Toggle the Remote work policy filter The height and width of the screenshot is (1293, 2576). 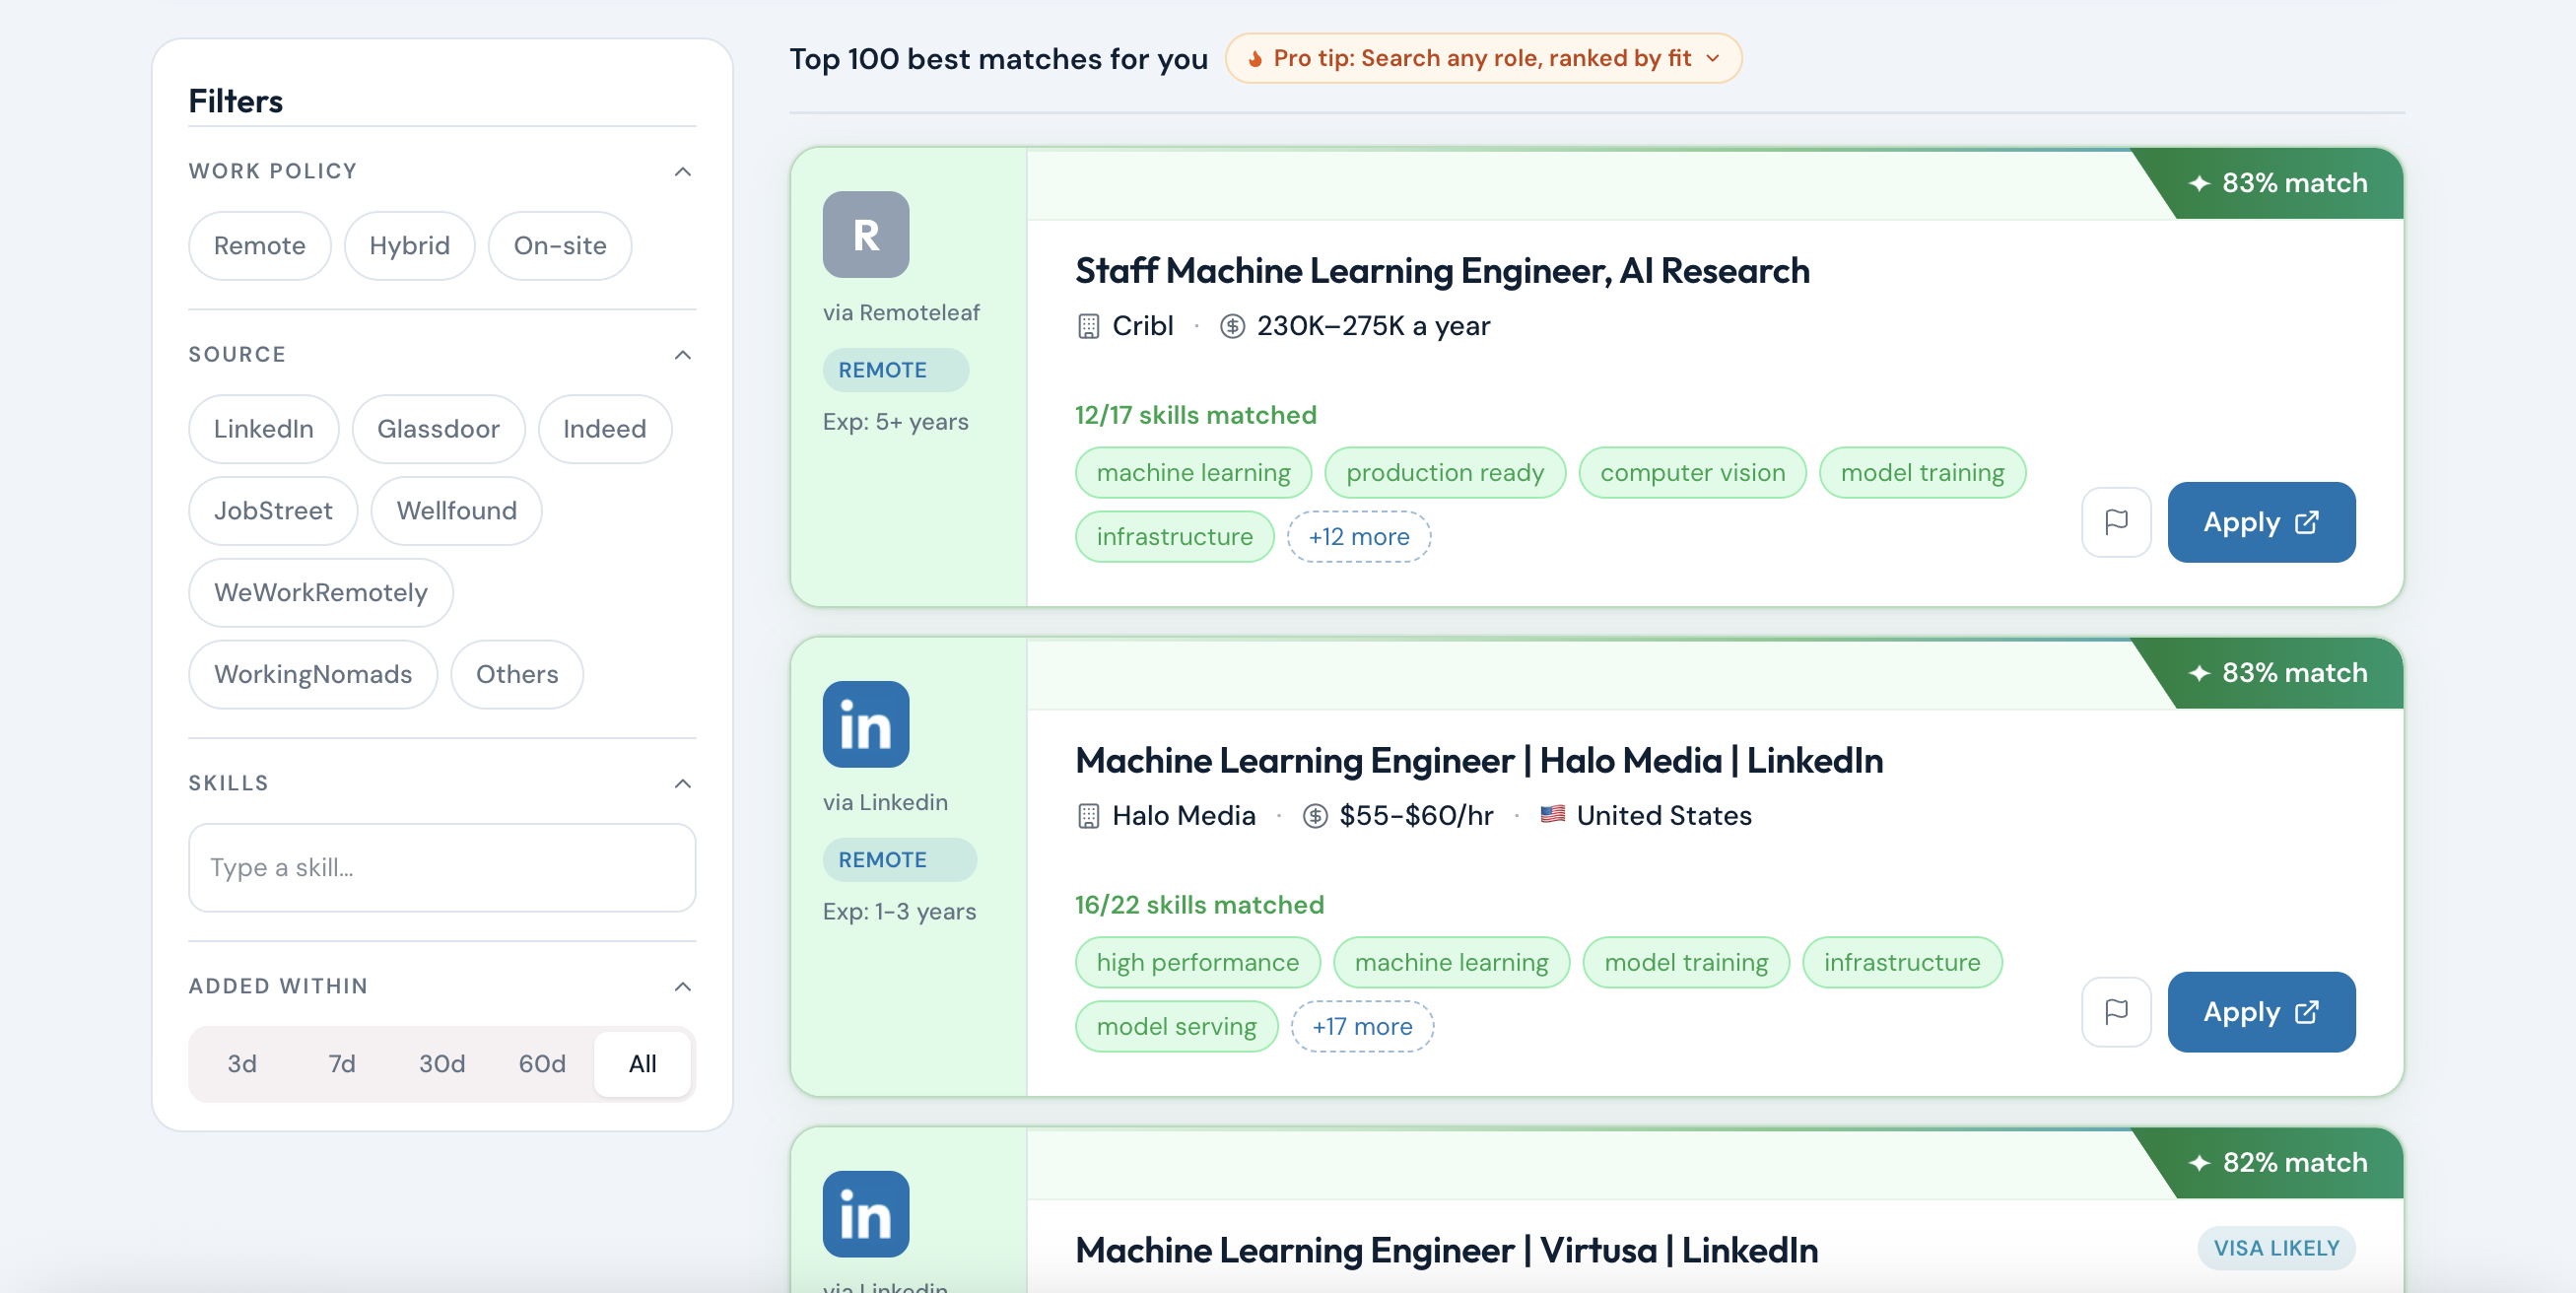pyautogui.click(x=259, y=246)
